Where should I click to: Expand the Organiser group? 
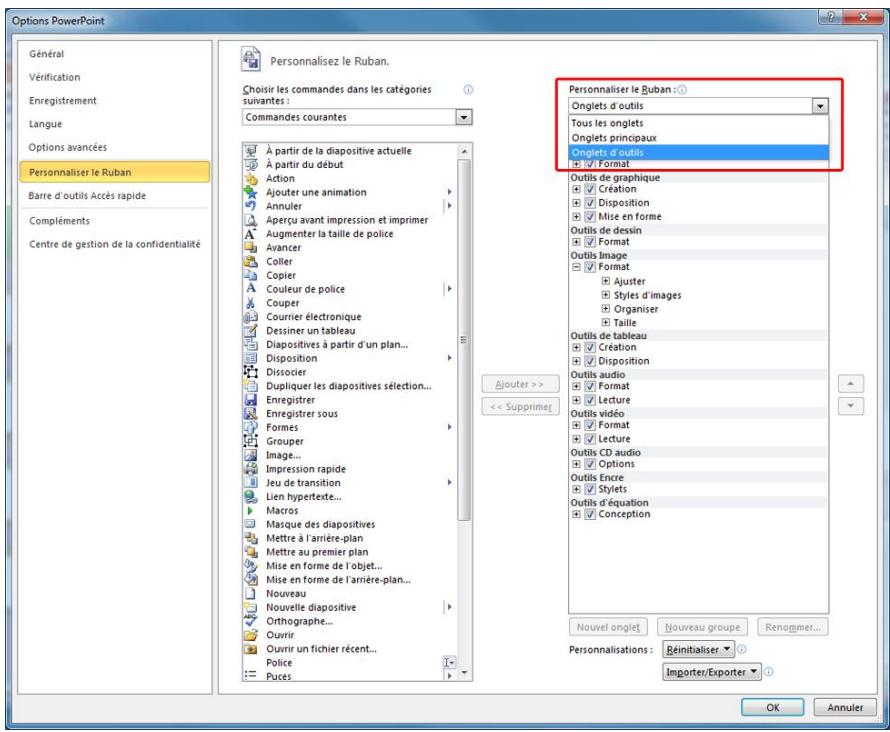tap(606, 309)
